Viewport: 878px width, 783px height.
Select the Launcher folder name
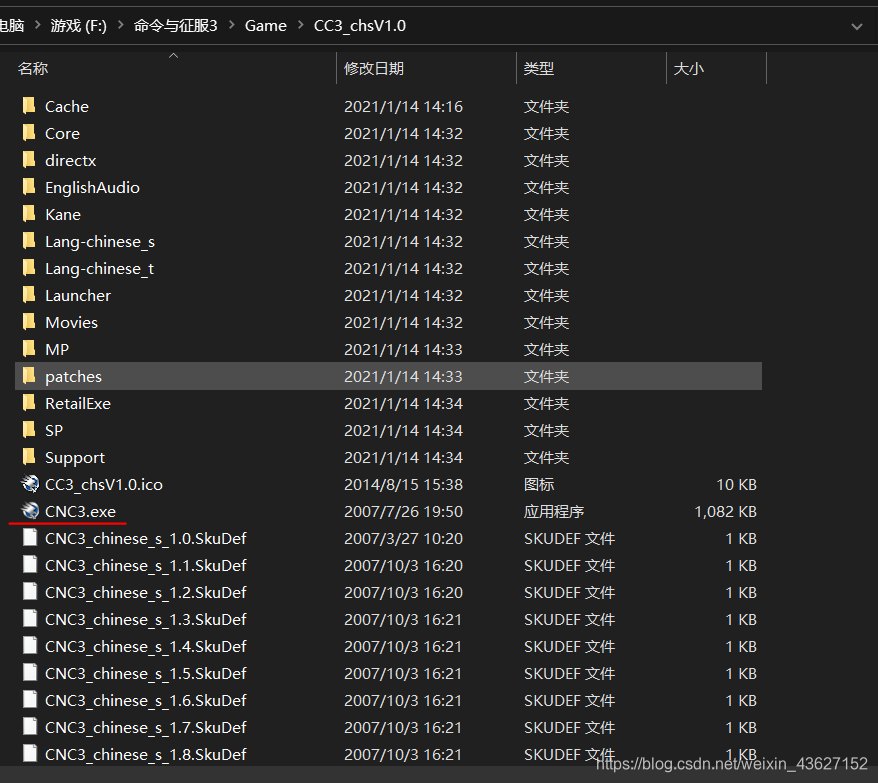(78, 295)
